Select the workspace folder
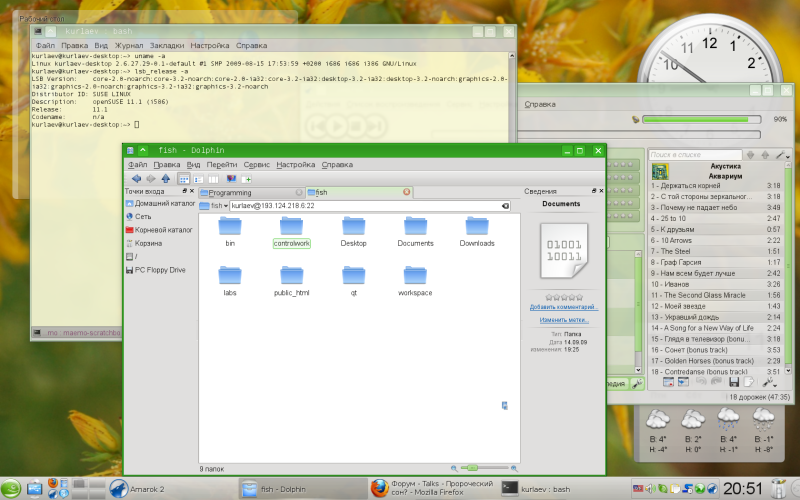The height and width of the screenshot is (500, 800). [x=415, y=281]
